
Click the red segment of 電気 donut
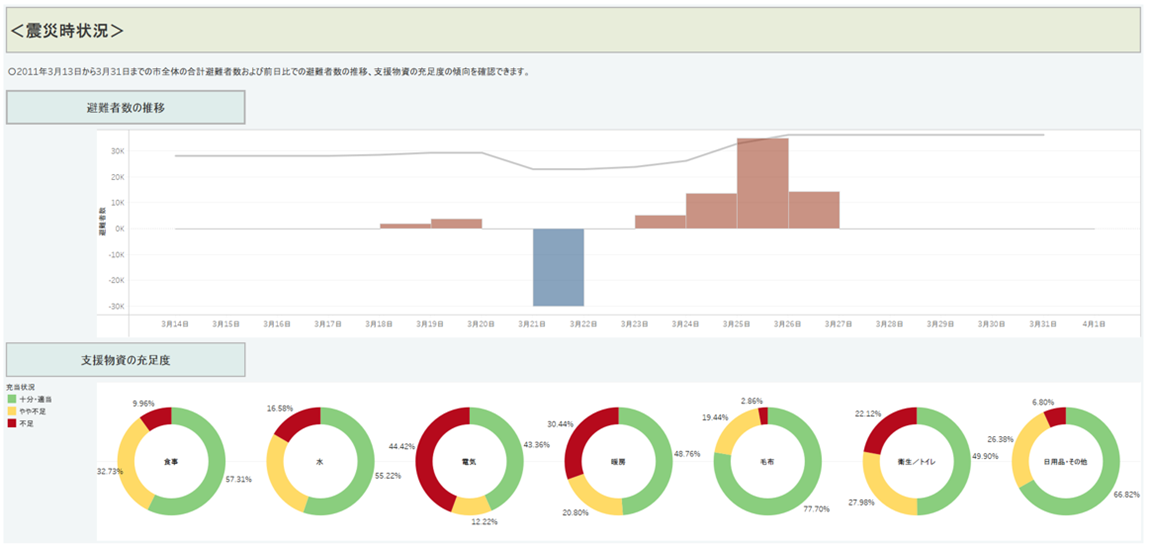(x=428, y=450)
